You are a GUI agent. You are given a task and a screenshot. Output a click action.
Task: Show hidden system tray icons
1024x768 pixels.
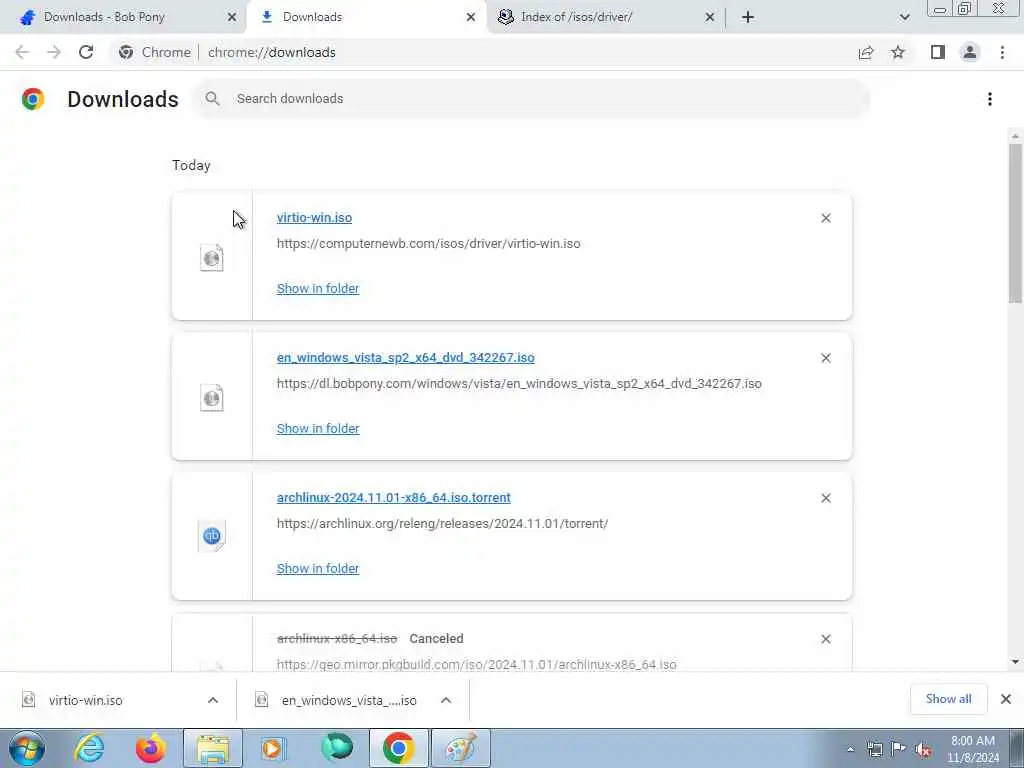click(850, 749)
